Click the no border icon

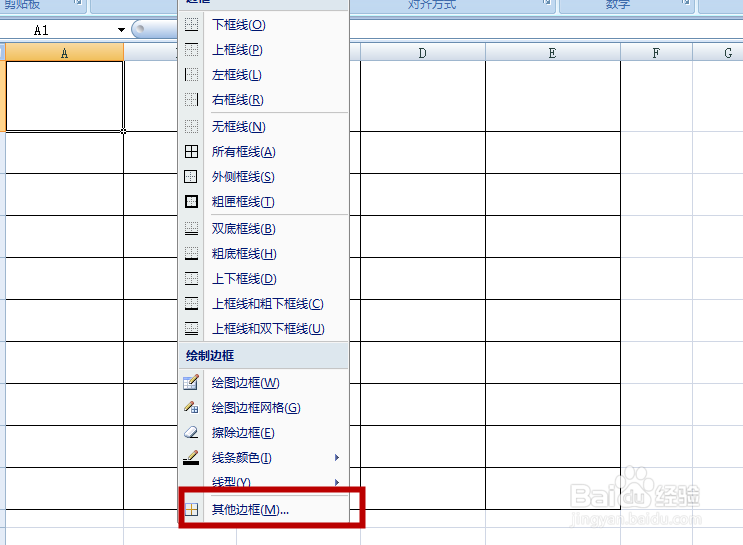pos(191,127)
